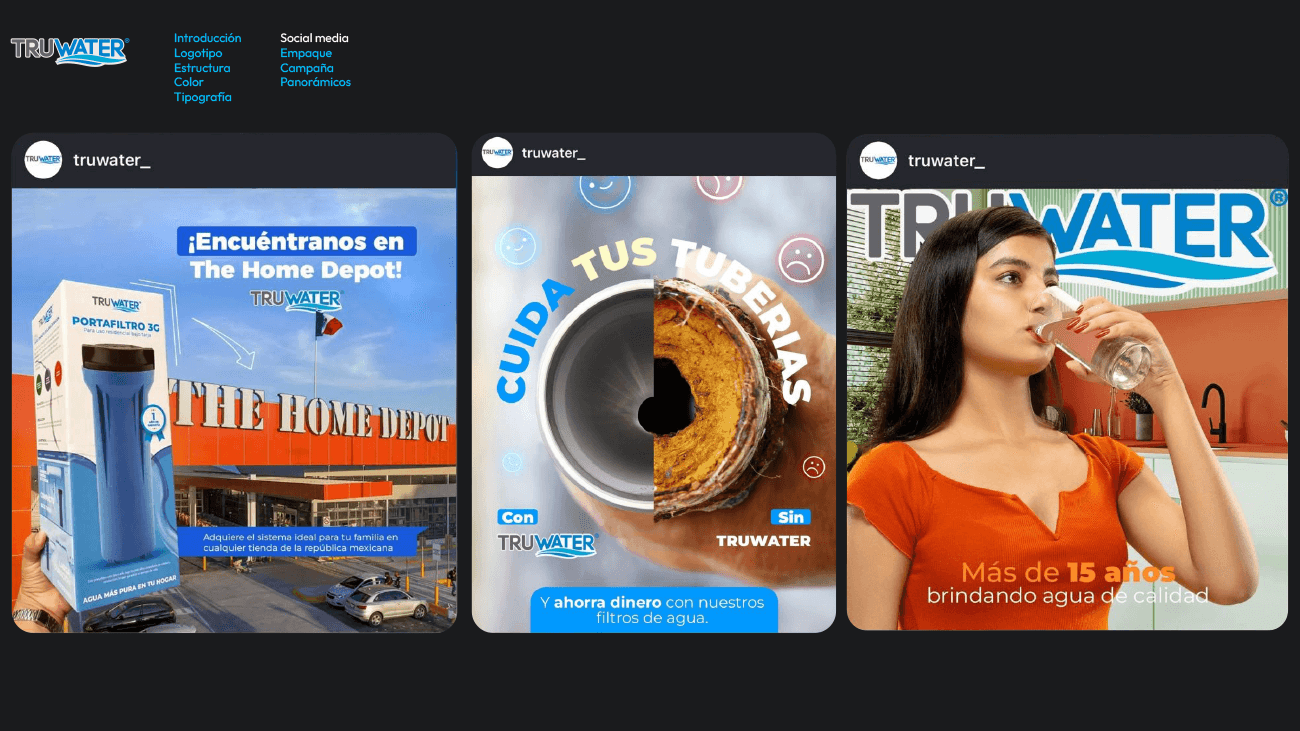Click the TruWater logo below the 'Con' label
Screen dimensions: 1300x731
(x=547, y=543)
